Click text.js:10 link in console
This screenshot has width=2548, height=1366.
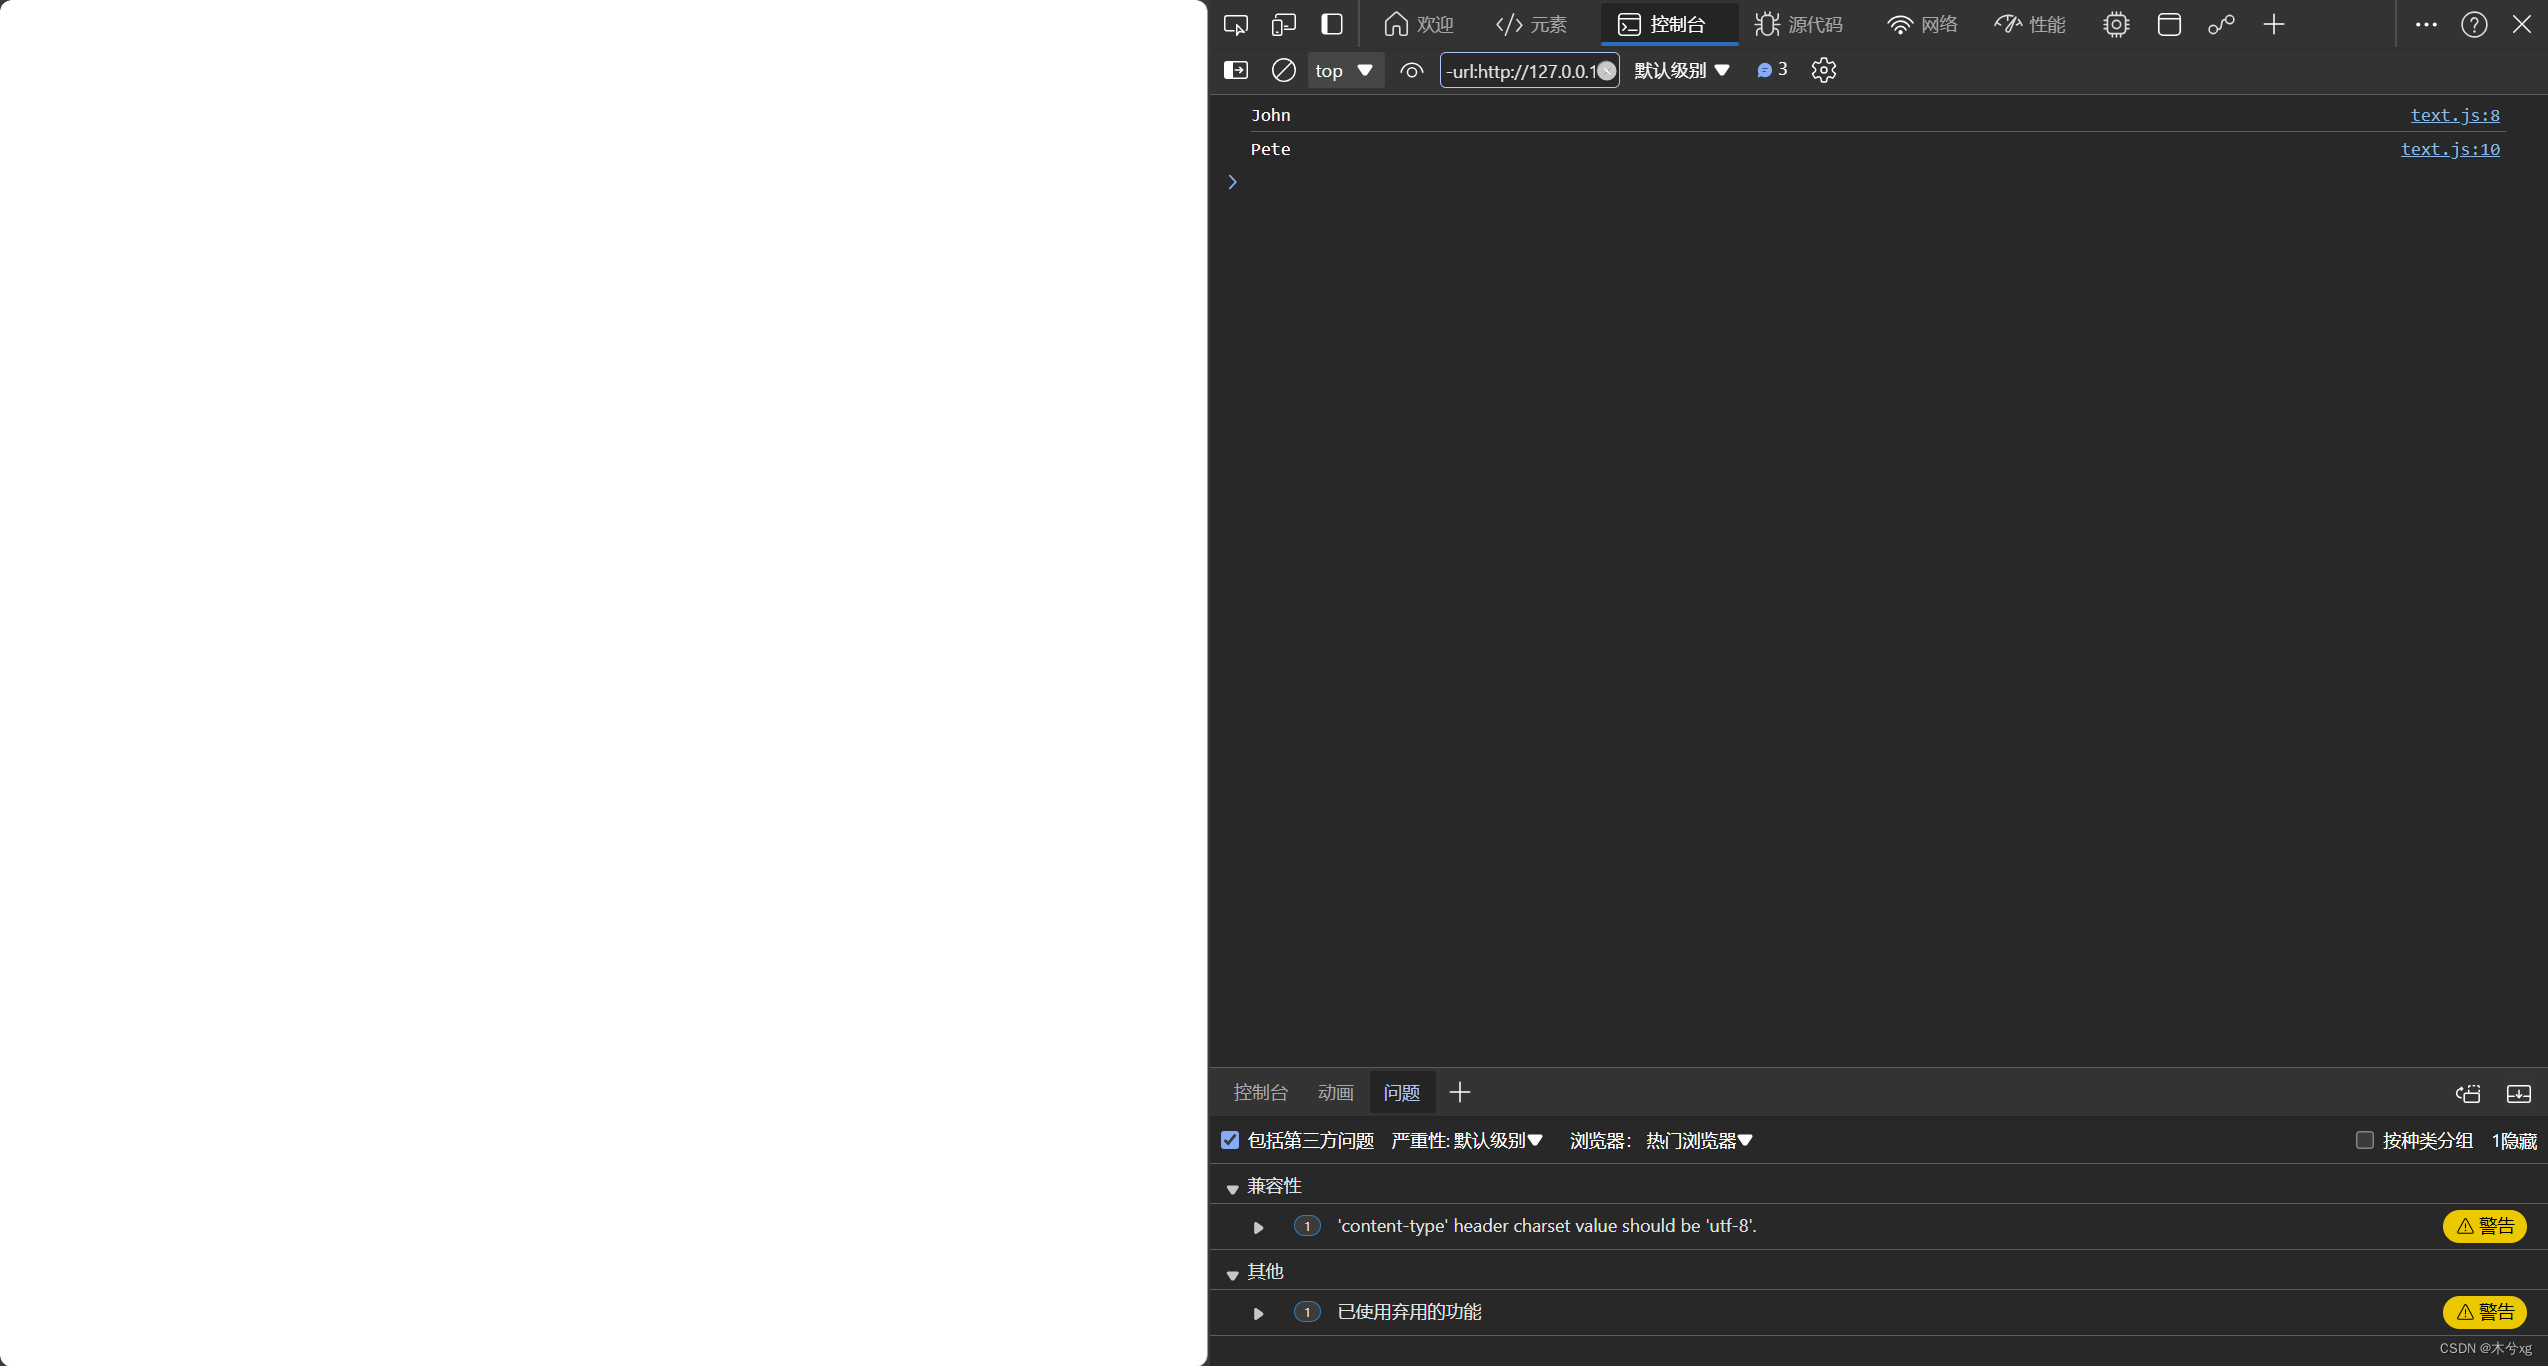pos(2449,148)
